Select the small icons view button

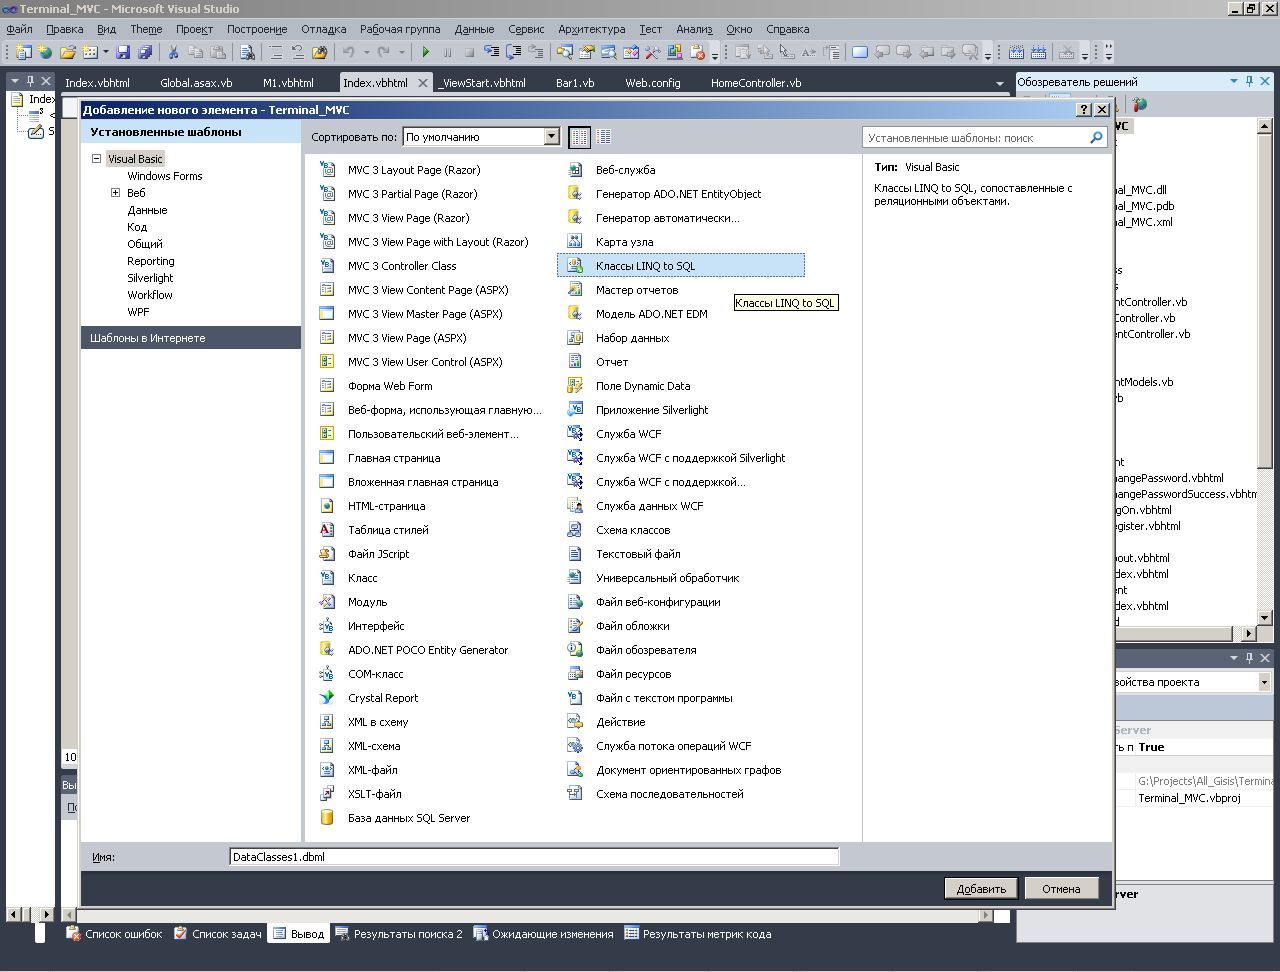(579, 137)
